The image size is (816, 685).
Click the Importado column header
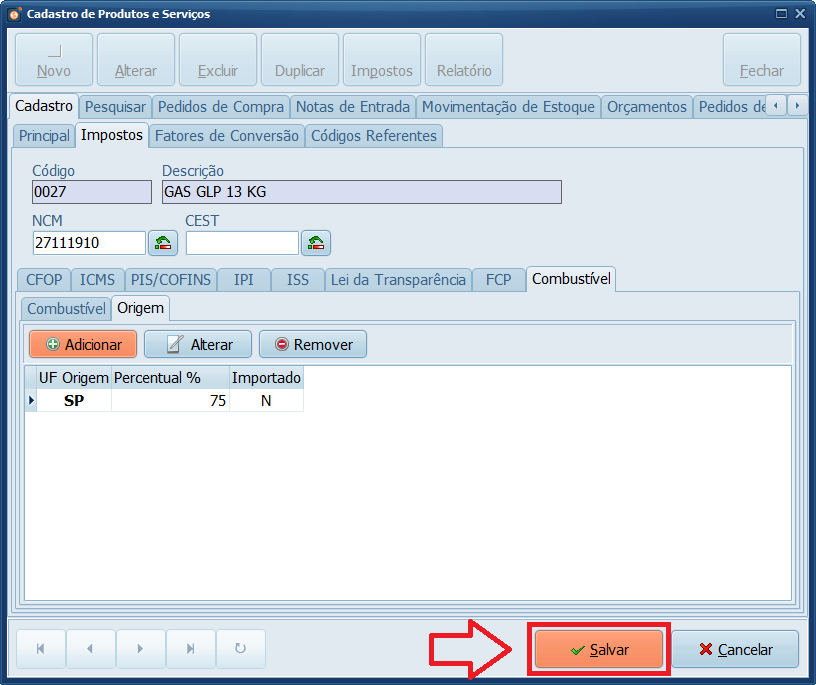click(x=266, y=377)
